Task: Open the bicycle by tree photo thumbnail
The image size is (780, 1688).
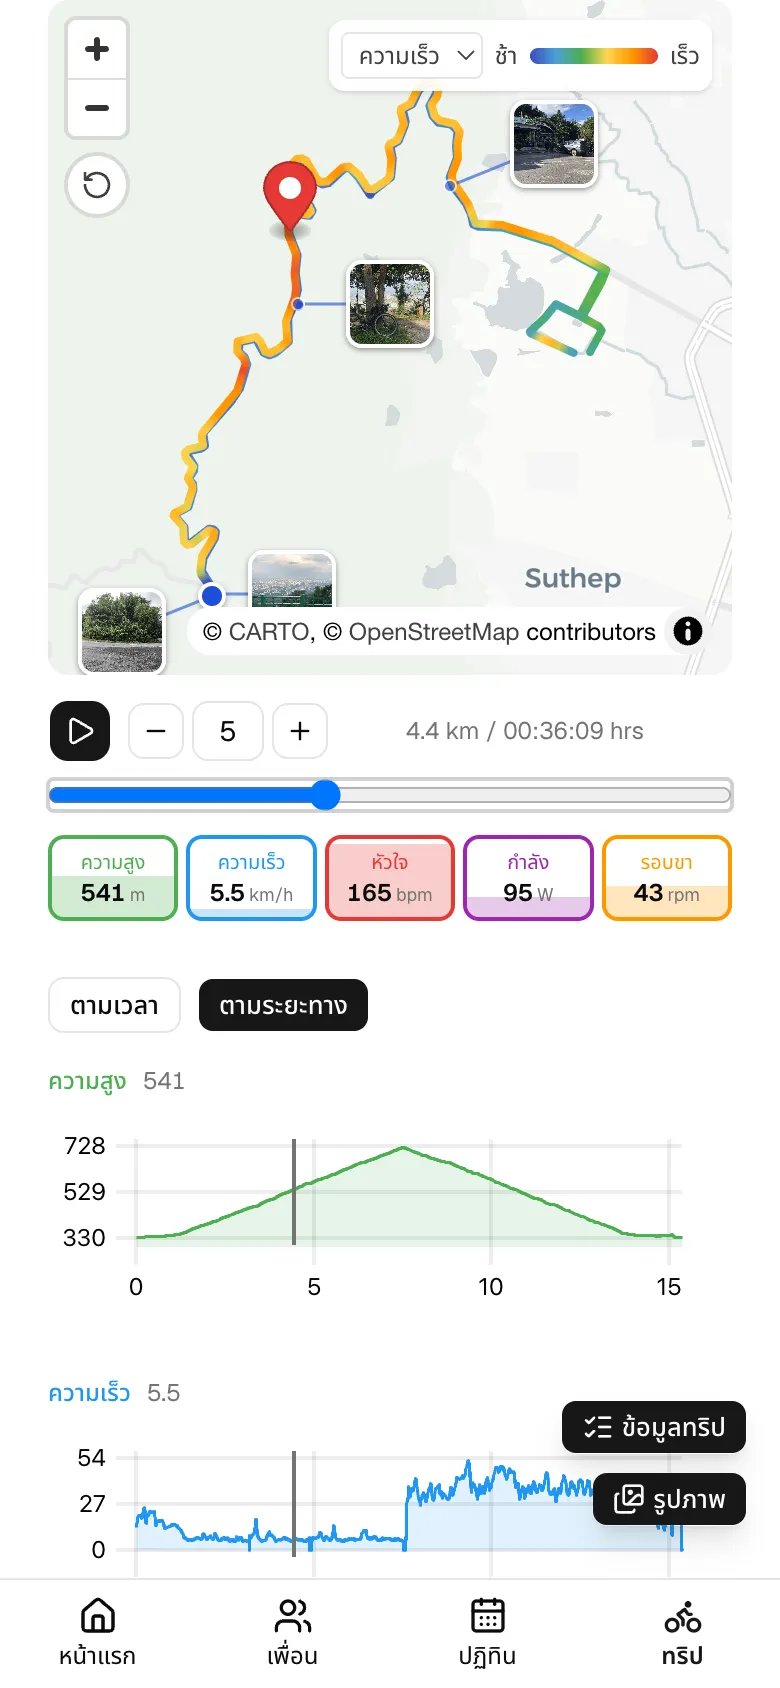Action: coord(390,304)
